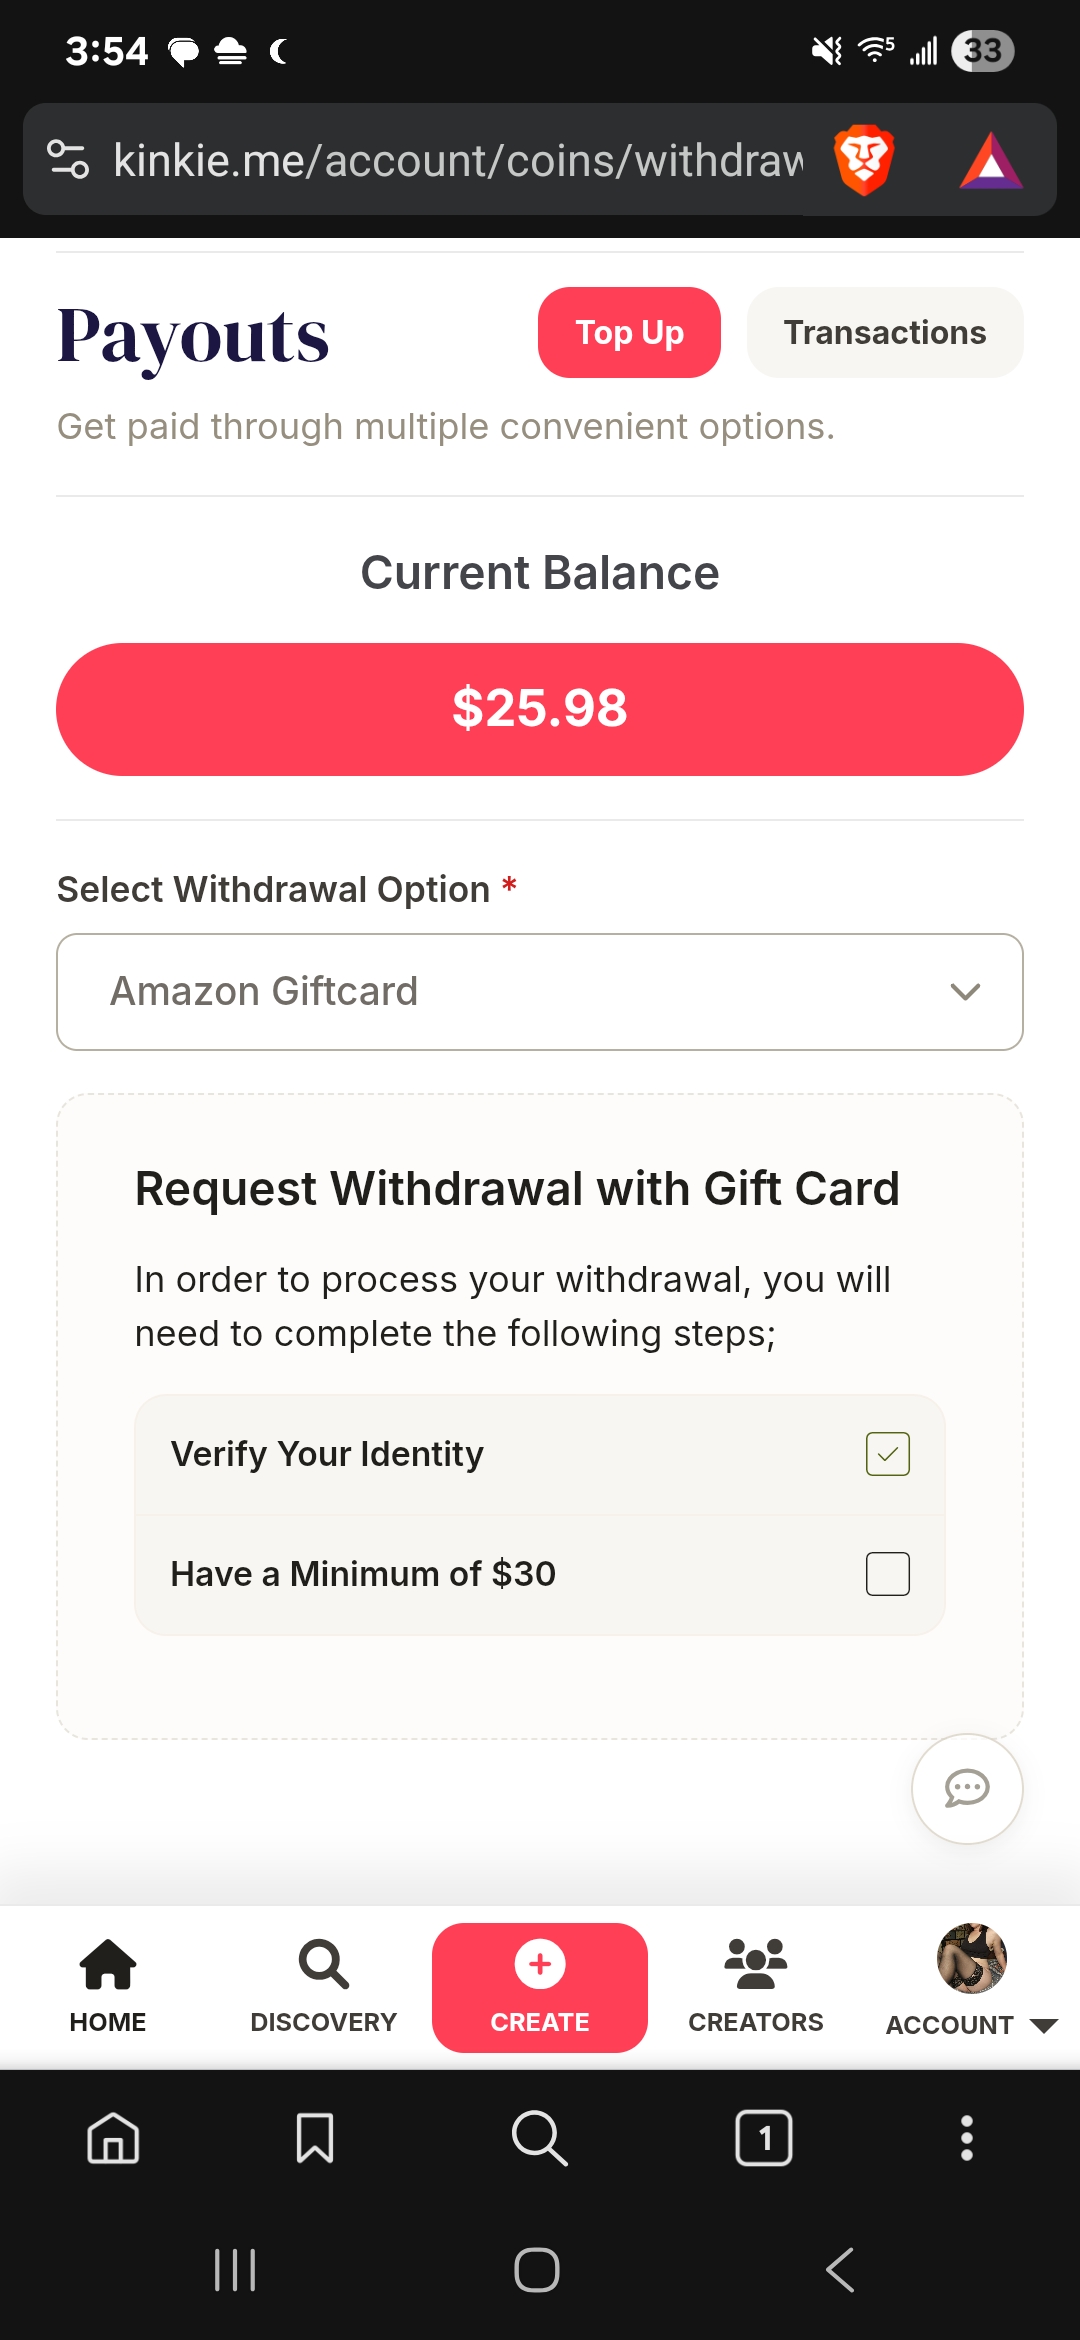Tap the browser bookmark icon
The height and width of the screenshot is (2340, 1080).
(x=315, y=2138)
